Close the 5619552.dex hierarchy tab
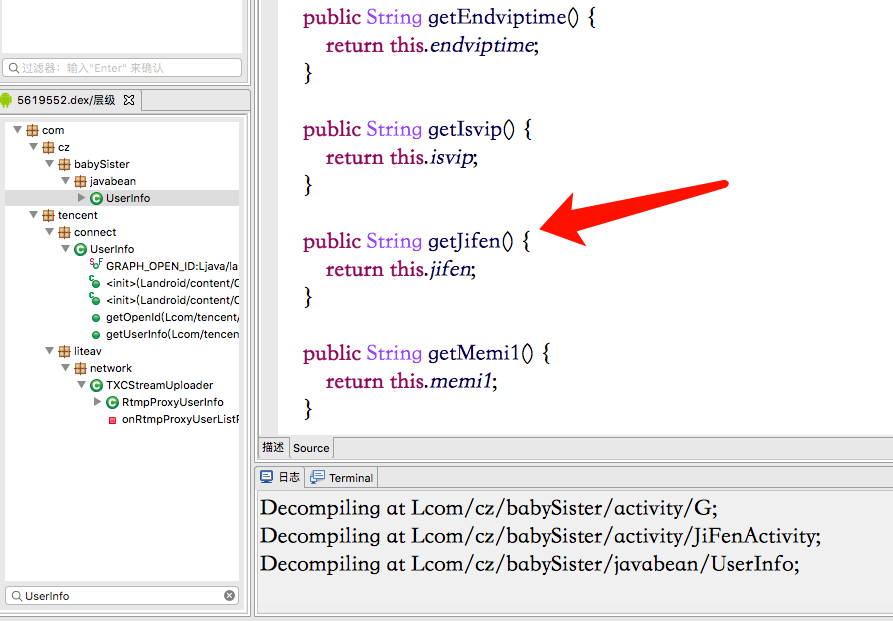The height and width of the screenshot is (621, 893). (x=129, y=100)
